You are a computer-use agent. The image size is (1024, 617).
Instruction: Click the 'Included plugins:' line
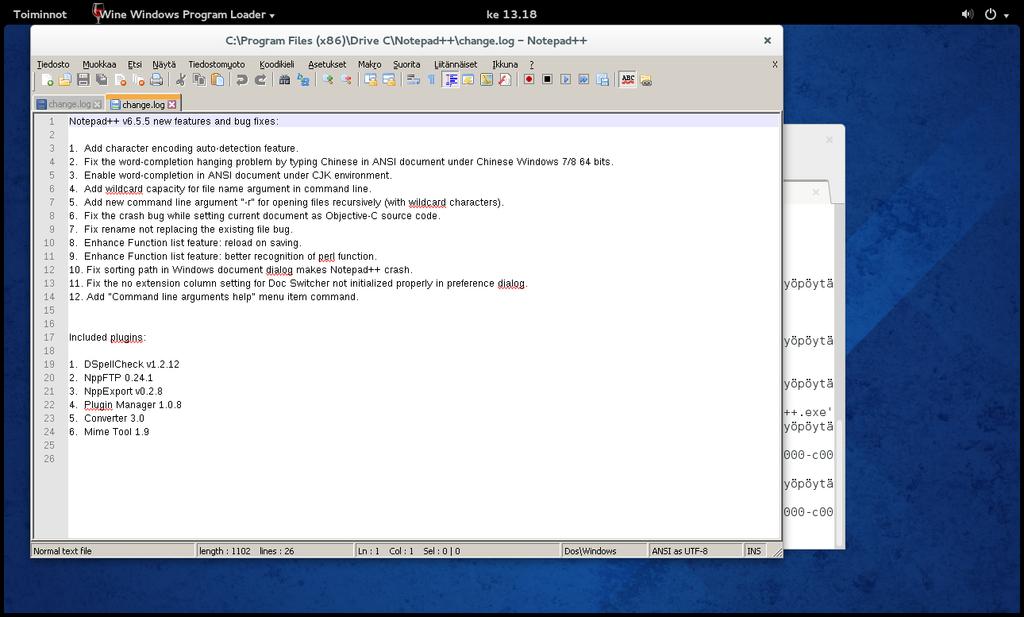107,338
